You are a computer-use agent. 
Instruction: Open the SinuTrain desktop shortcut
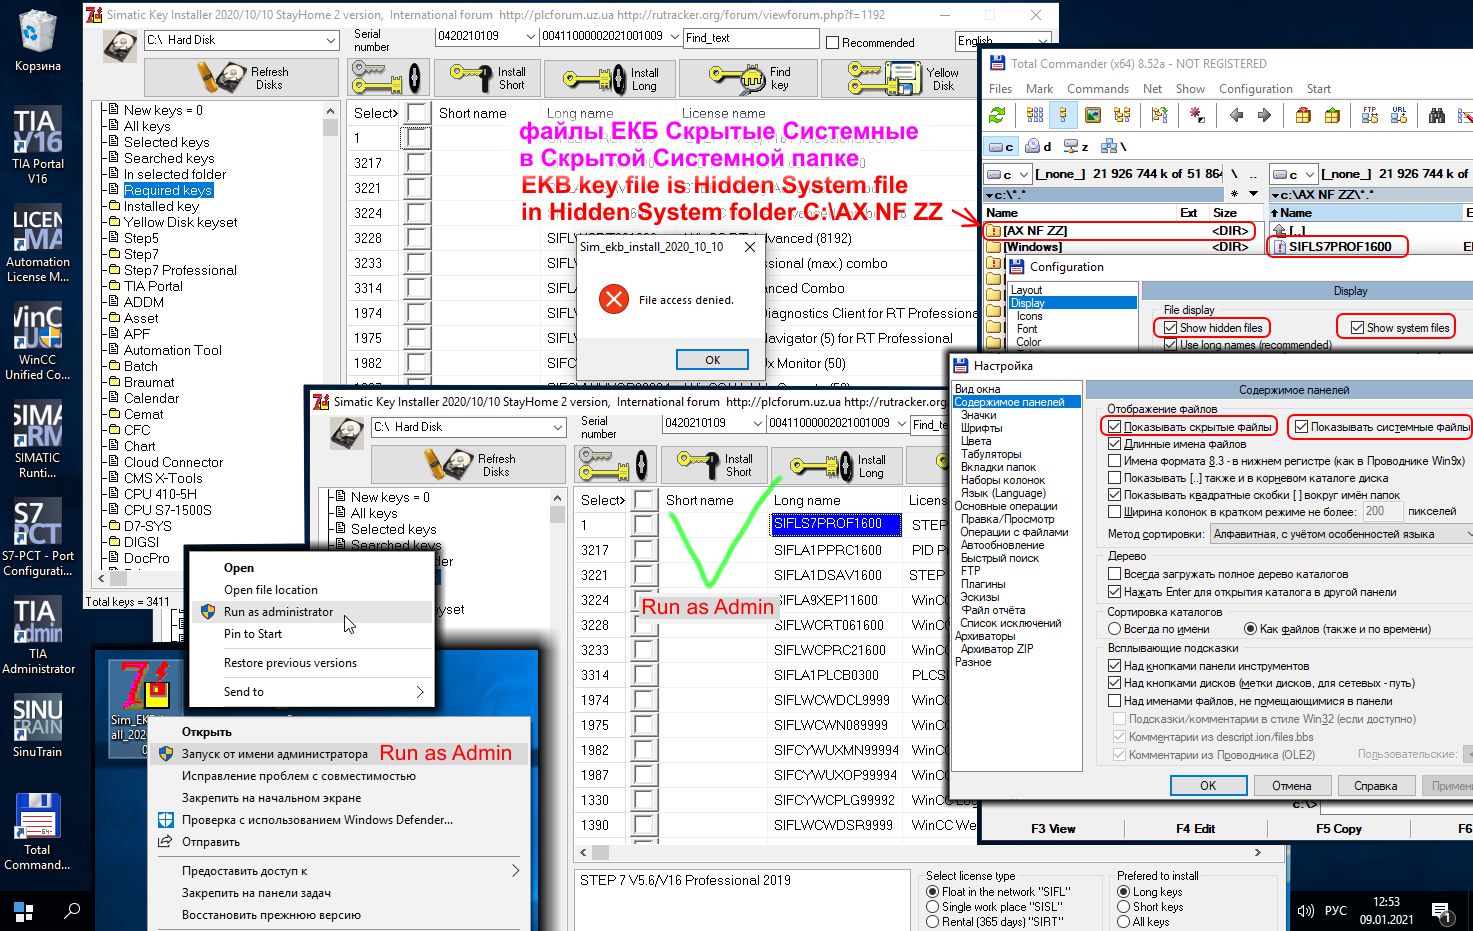(x=37, y=726)
